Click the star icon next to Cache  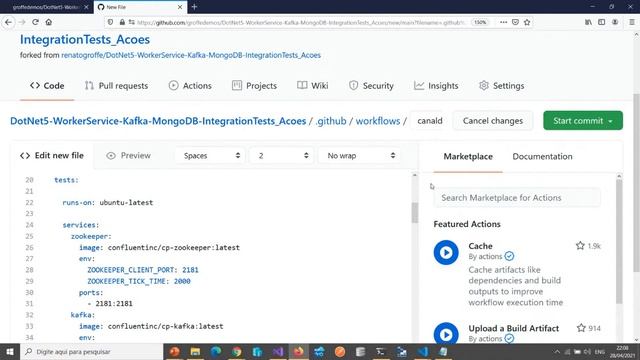tap(580, 246)
